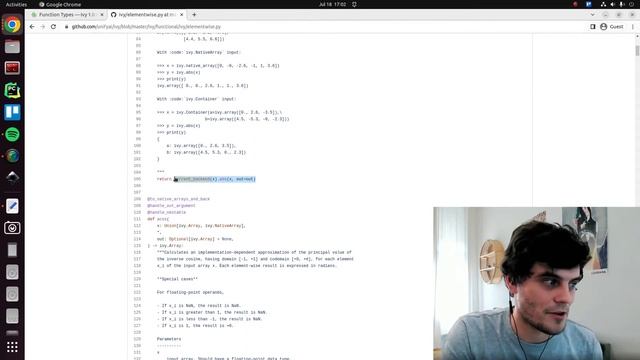The width and height of the screenshot is (640, 360).
Task: Open Google Chrome from the dock
Action: click(x=12, y=25)
